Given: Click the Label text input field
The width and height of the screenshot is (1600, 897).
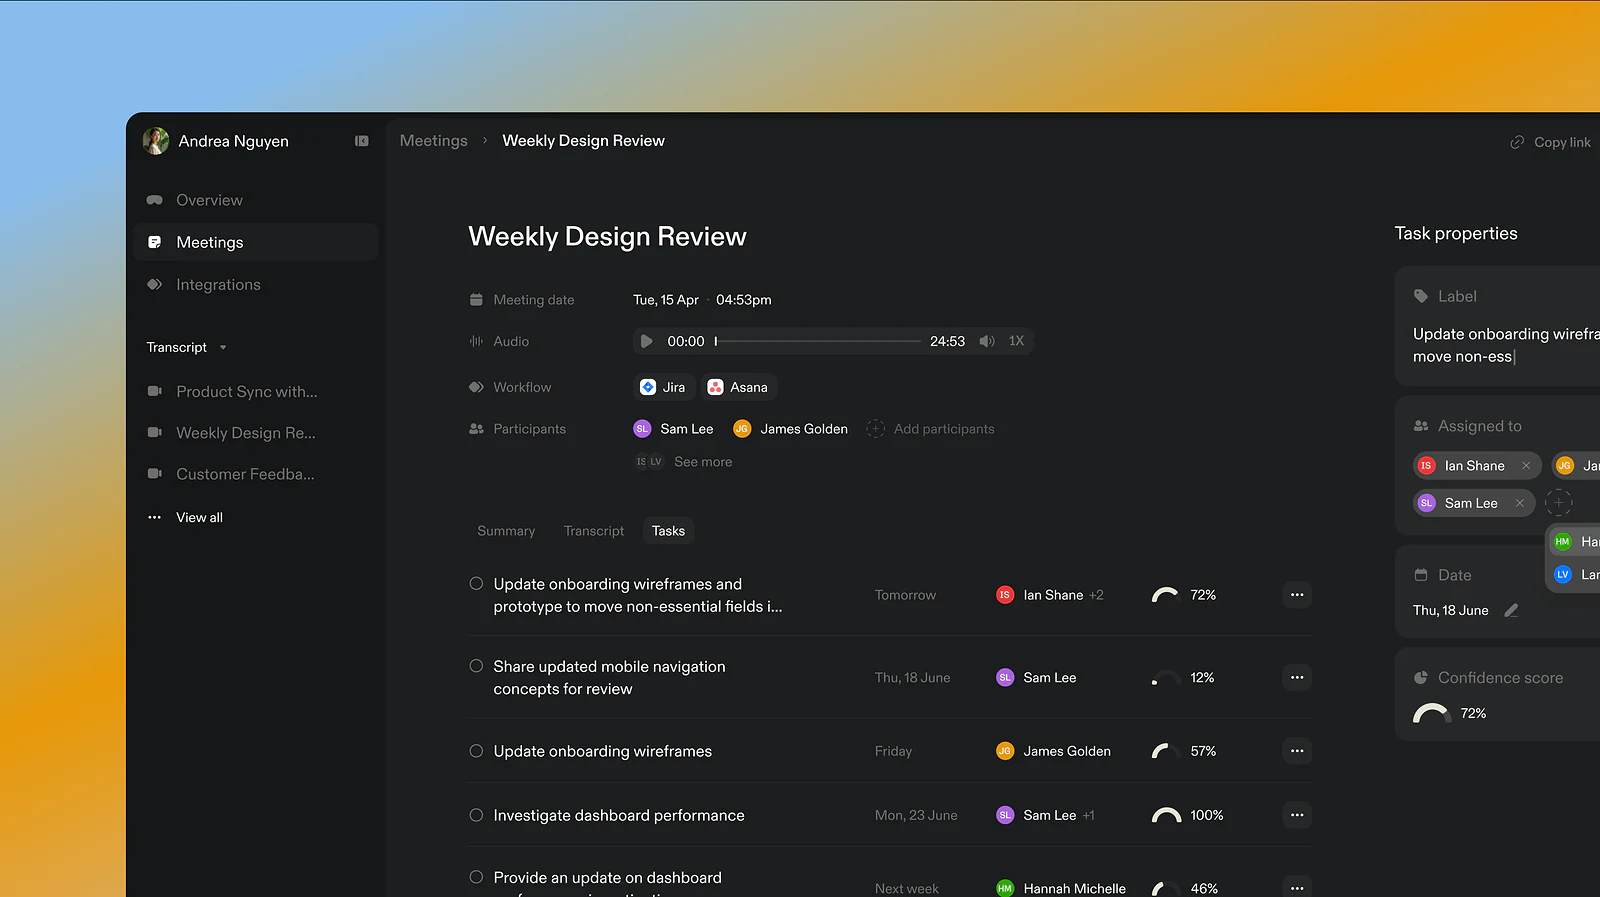Looking at the screenshot, I should coord(1506,345).
